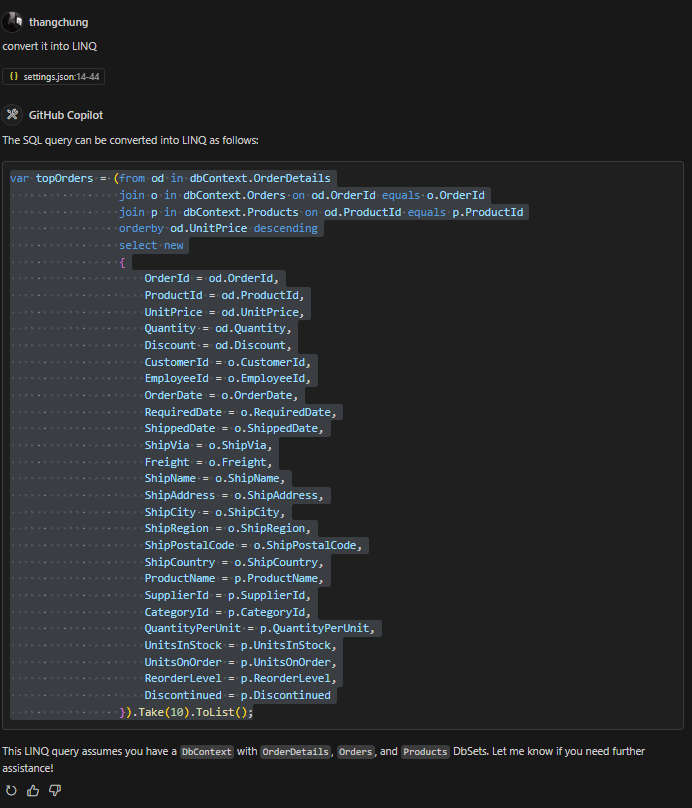Click 'ShipPostalCode = o.ShipPostalCode' line
692x808 pixels.
[253, 545]
